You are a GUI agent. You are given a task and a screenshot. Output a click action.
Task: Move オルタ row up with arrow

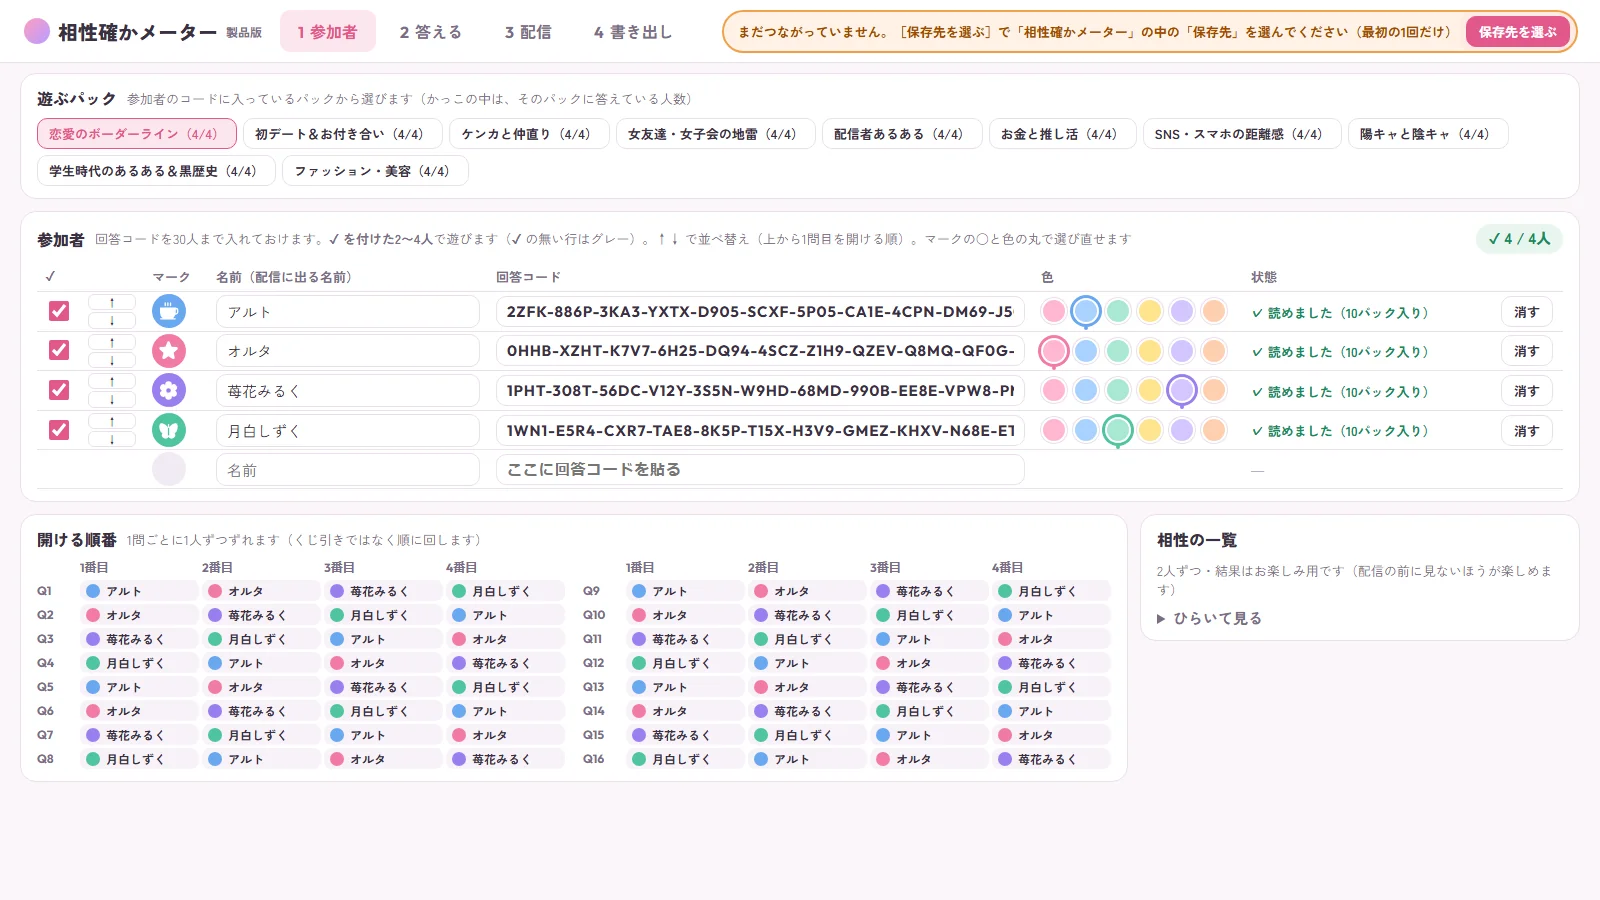[112, 343]
